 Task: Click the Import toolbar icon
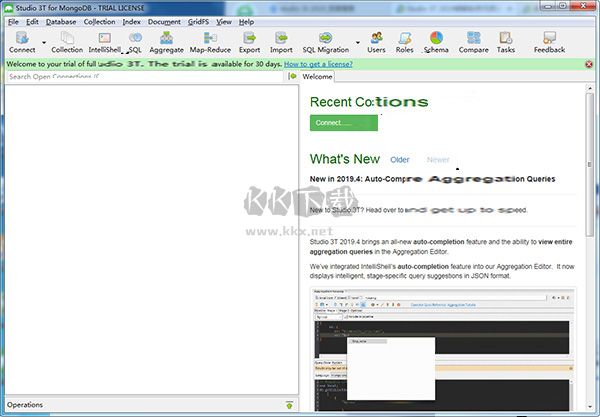click(281, 42)
